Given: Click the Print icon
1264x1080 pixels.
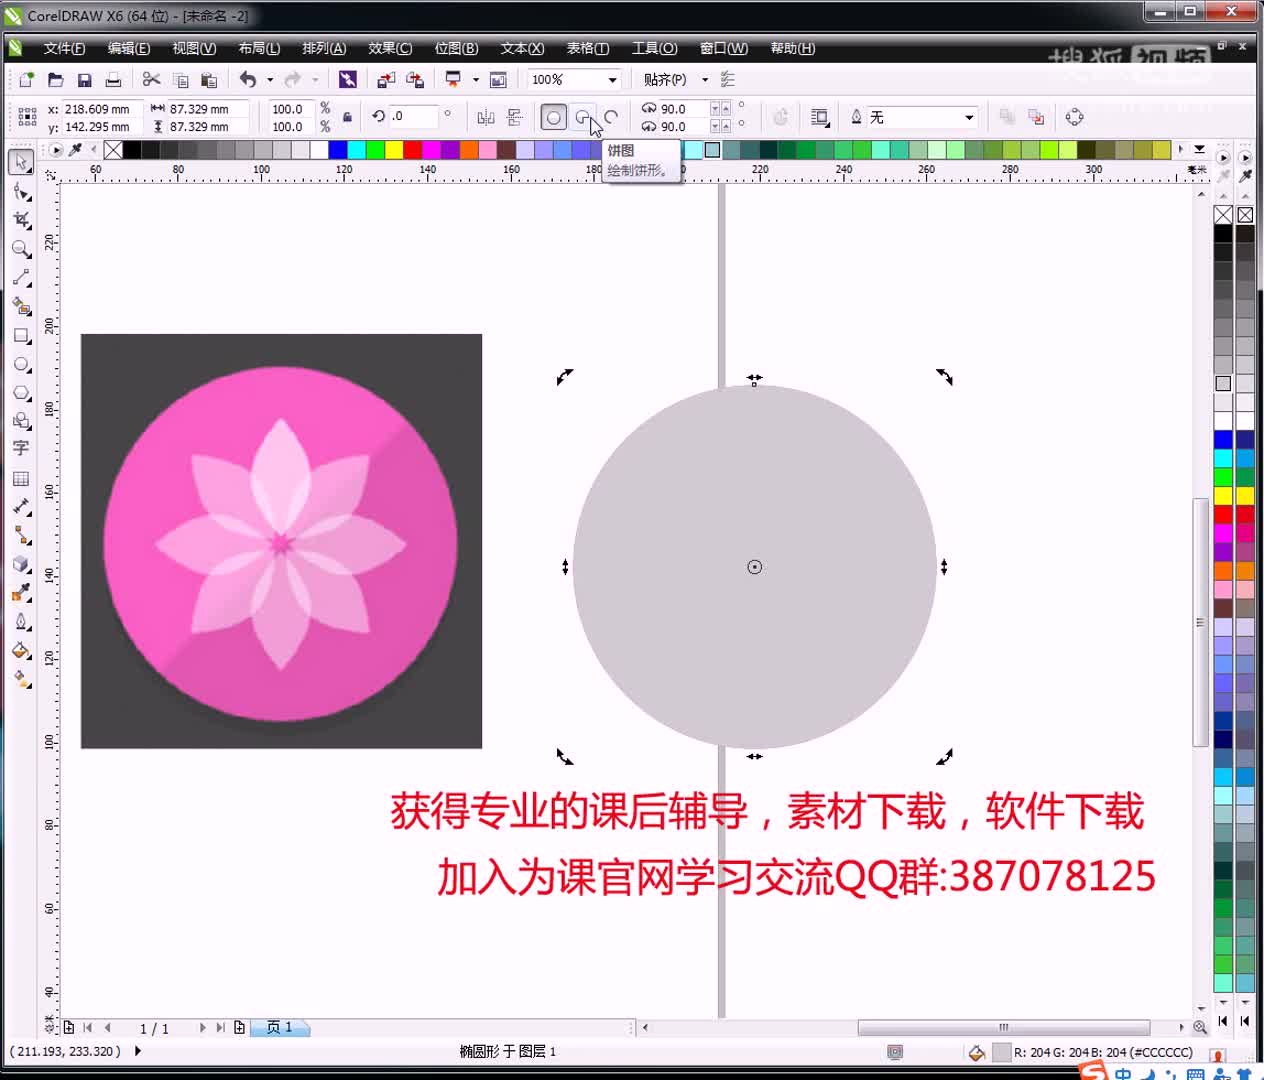Looking at the screenshot, I should pyautogui.click(x=114, y=80).
